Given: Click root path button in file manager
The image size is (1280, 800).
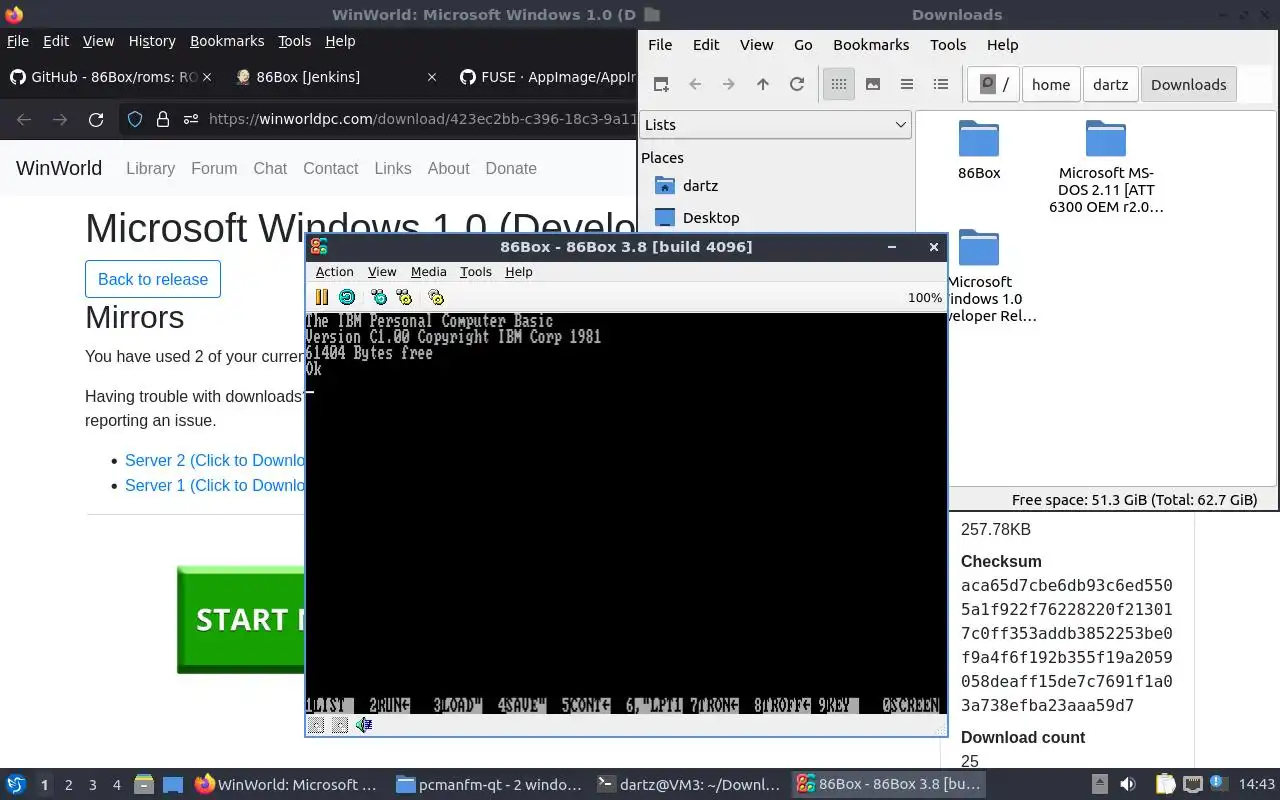Looking at the screenshot, I should (995, 85).
